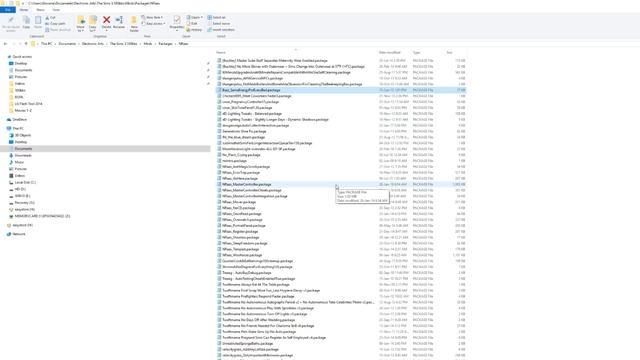The image size is (640, 360).
Task: Select 4D Lighting Tweaks - Balanced.package
Action: (x=341, y=114)
